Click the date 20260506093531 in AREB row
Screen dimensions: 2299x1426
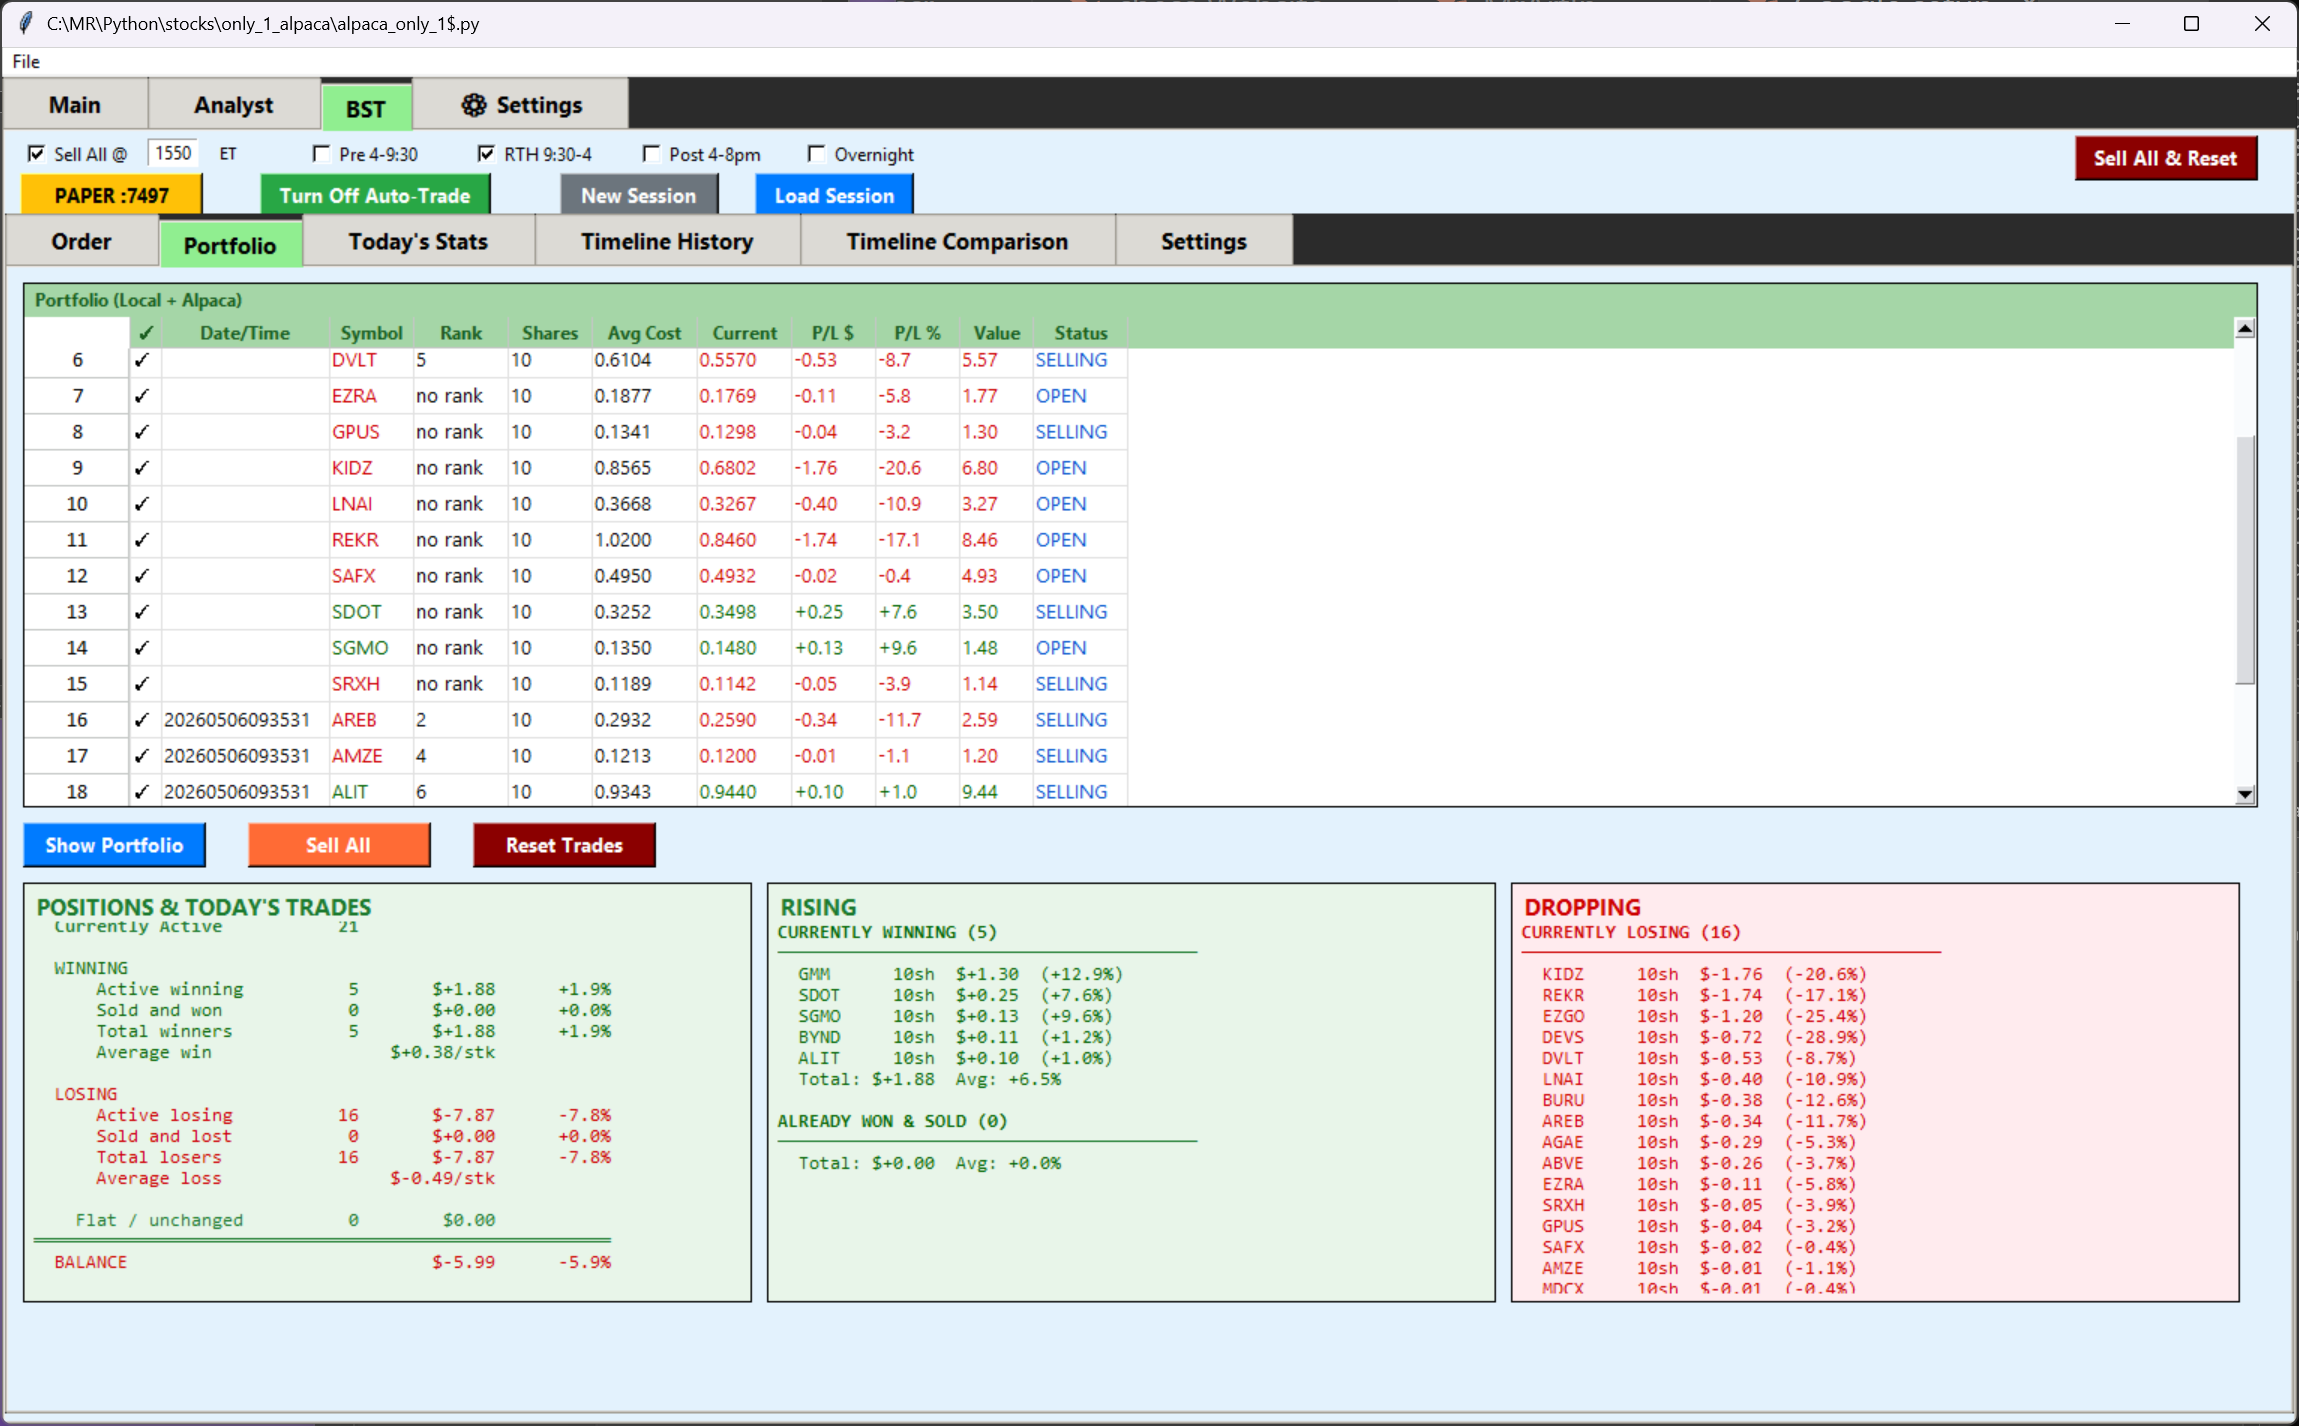click(x=237, y=720)
